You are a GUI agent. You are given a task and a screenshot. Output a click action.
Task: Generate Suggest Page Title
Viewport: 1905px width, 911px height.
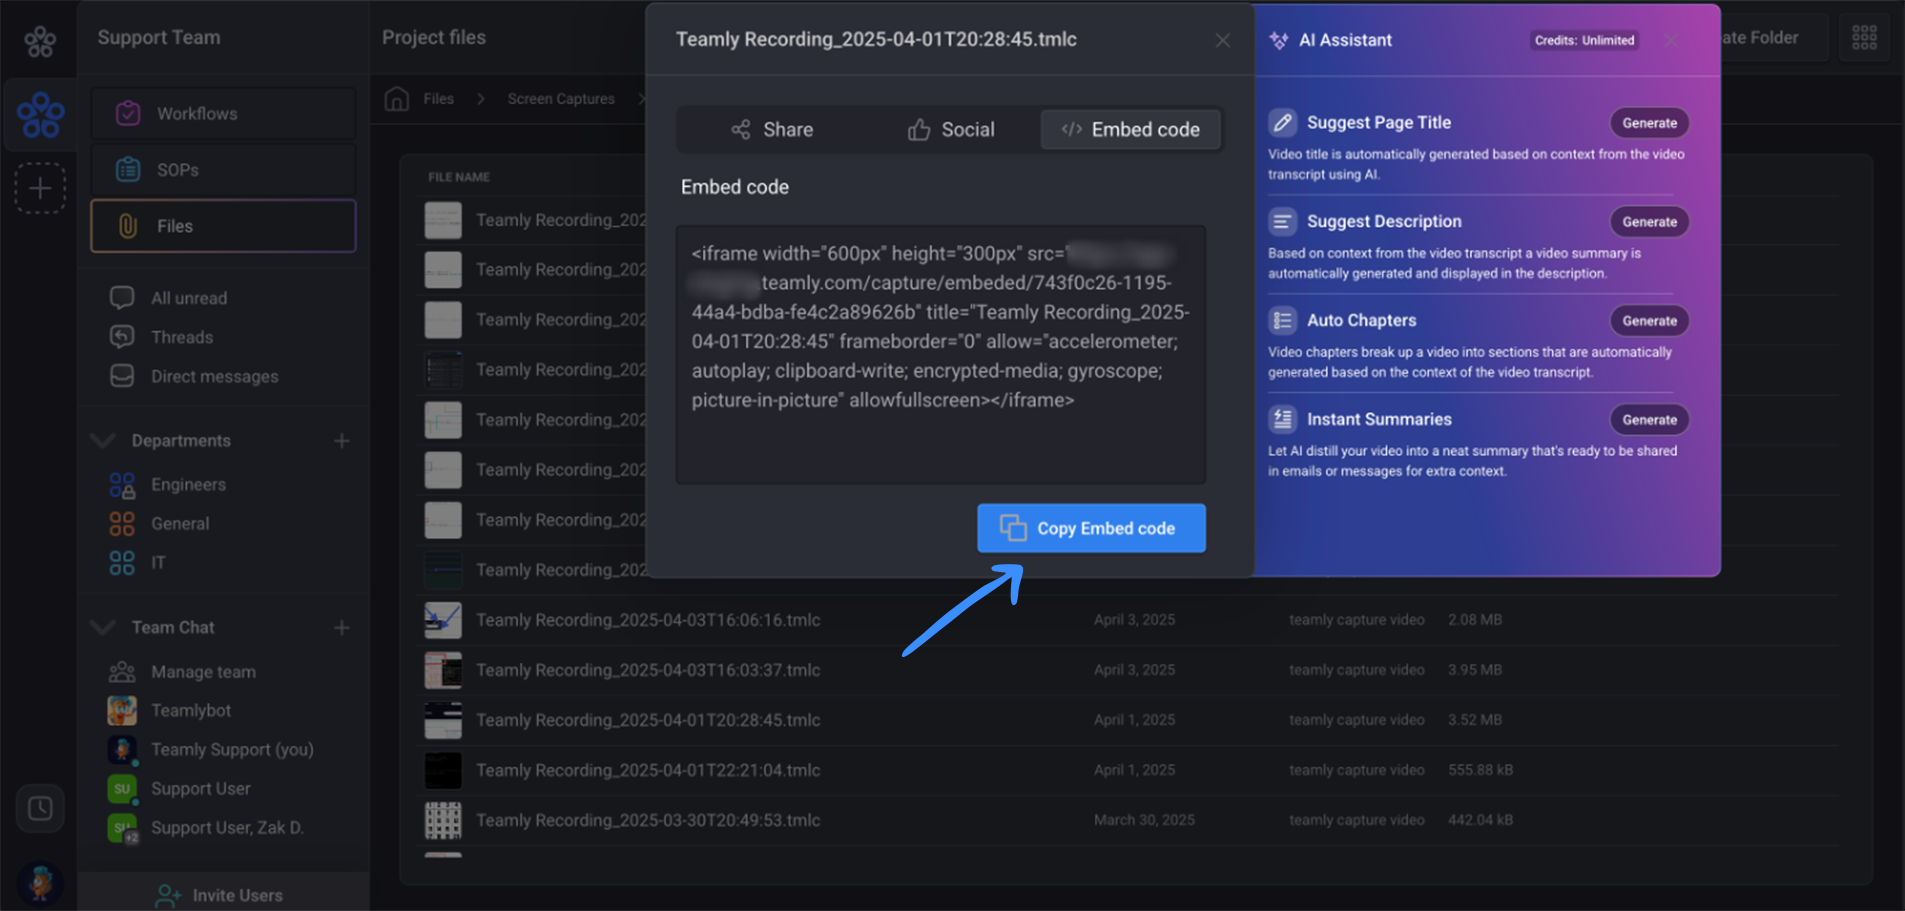click(x=1649, y=122)
